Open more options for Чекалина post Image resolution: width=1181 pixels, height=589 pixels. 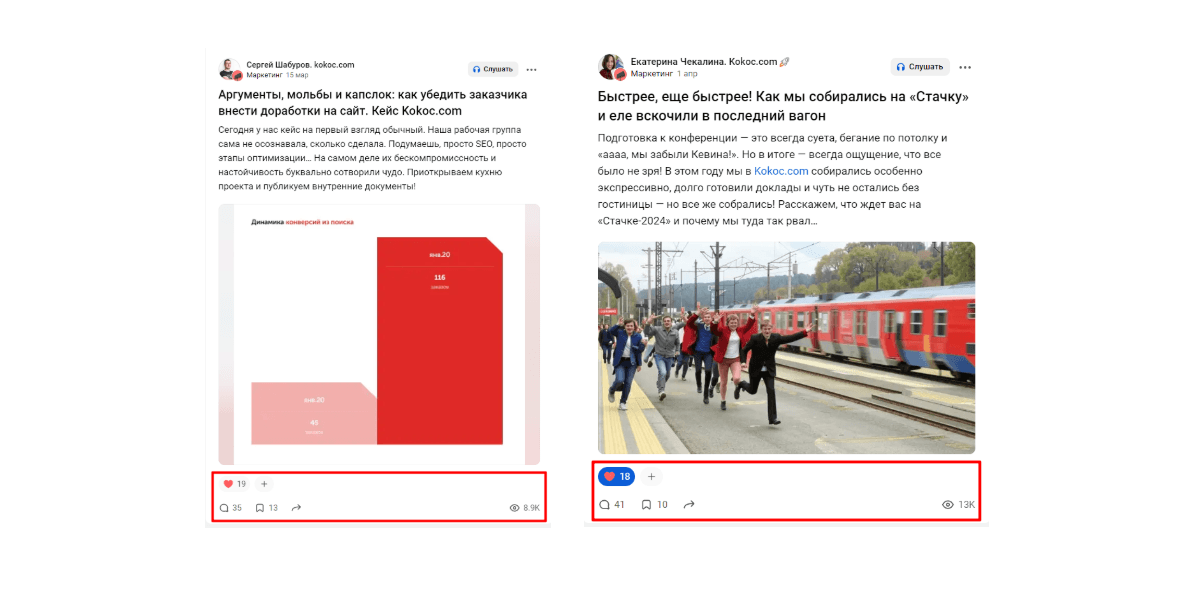[x=965, y=67]
